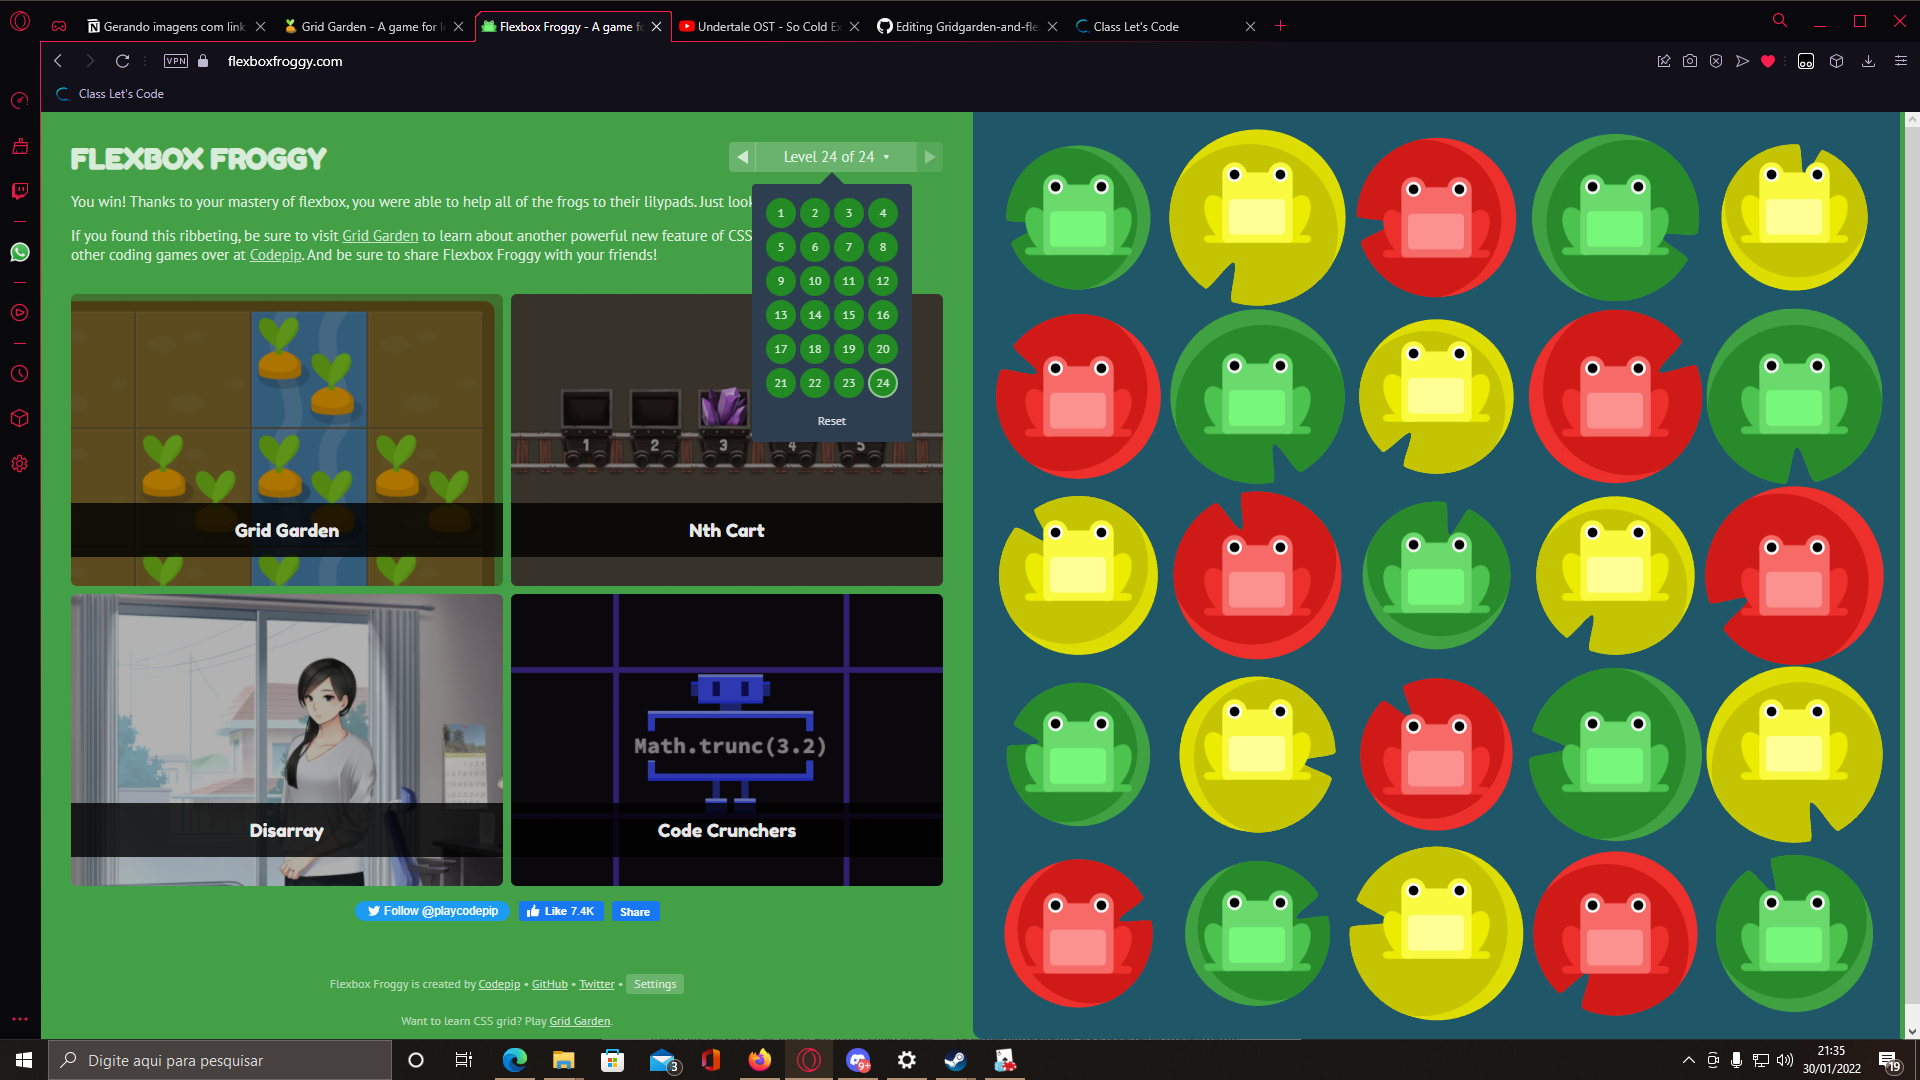Viewport: 1920px width, 1080px height.
Task: Select level 13 in the level grid
Action: pos(780,314)
